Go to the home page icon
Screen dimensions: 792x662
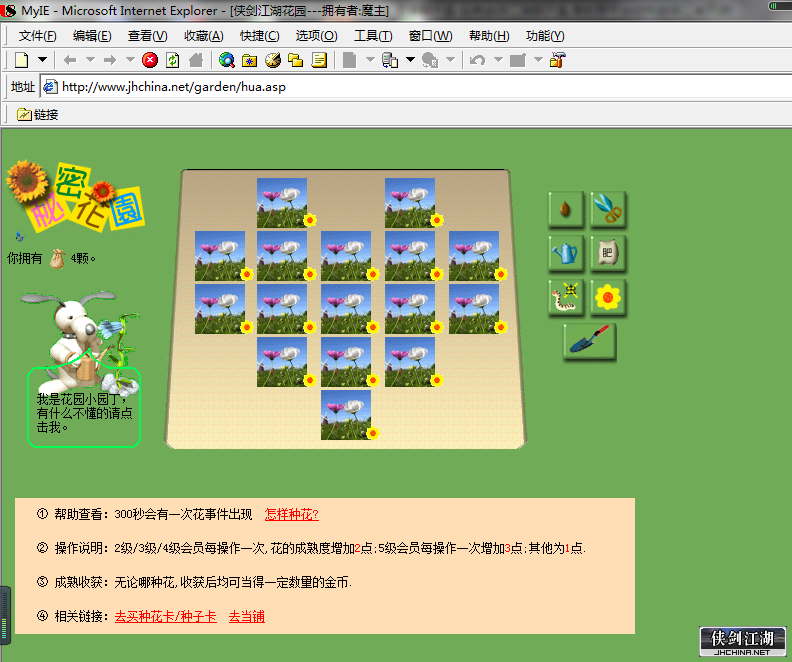pos(195,61)
